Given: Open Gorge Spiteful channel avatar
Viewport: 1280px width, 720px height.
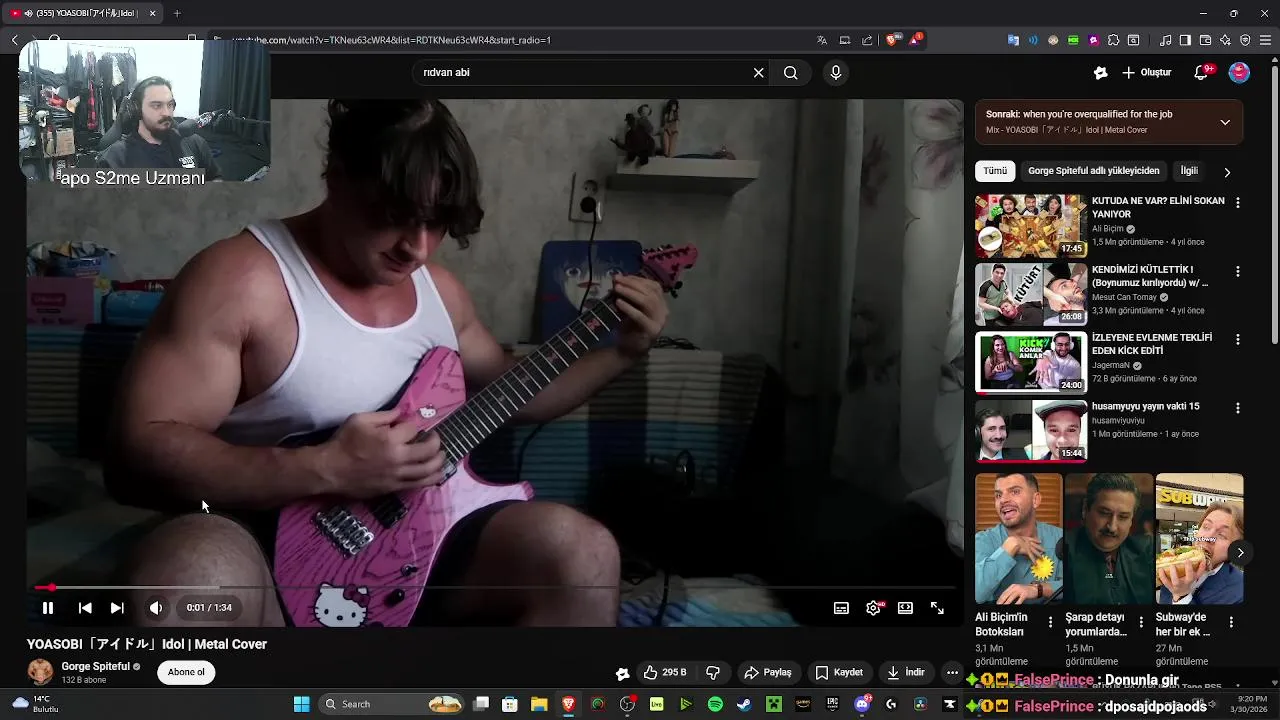Looking at the screenshot, I should pyautogui.click(x=40, y=672).
